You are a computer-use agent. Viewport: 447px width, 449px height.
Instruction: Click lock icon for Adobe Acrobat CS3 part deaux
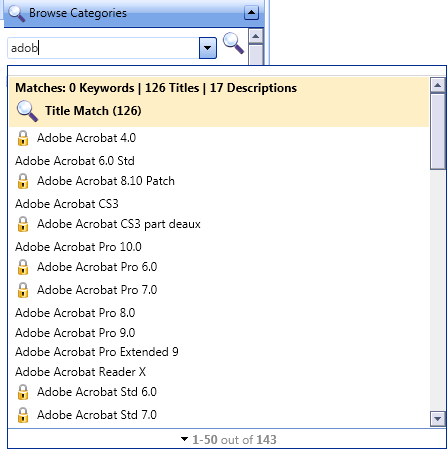[23, 224]
